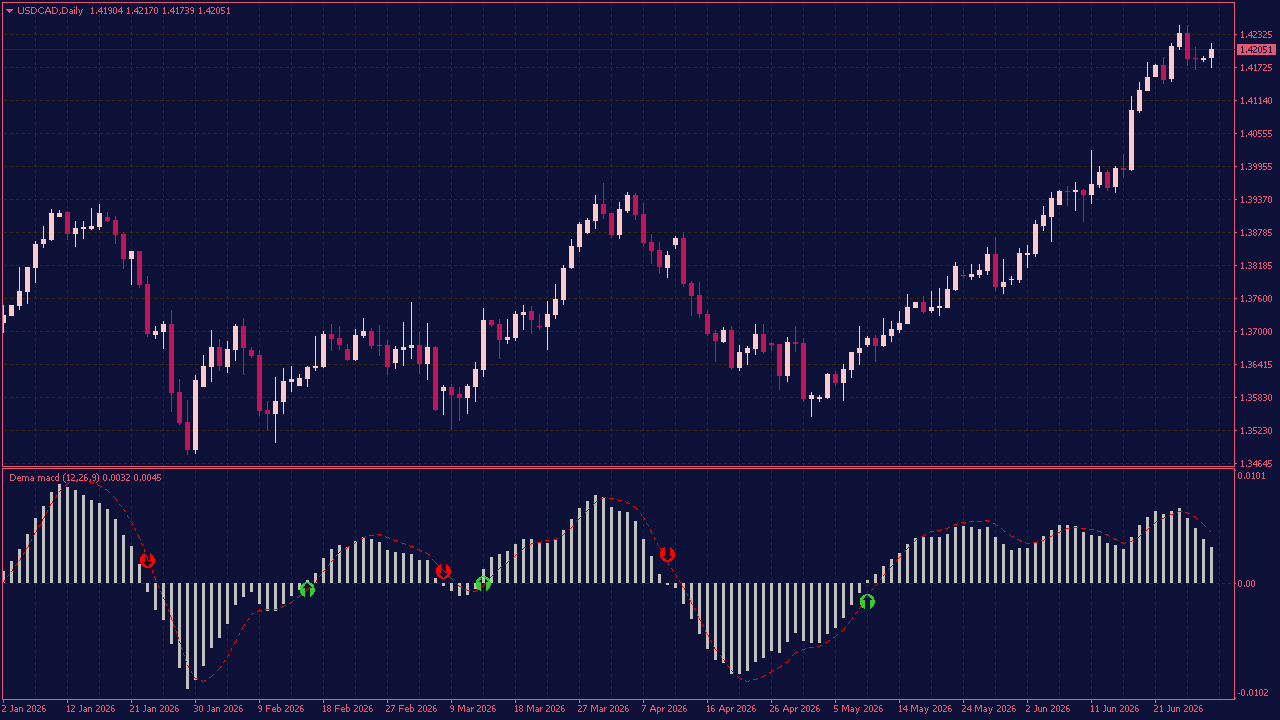
Task: Click the 9 Feb 2026 date label
Action: point(281,709)
